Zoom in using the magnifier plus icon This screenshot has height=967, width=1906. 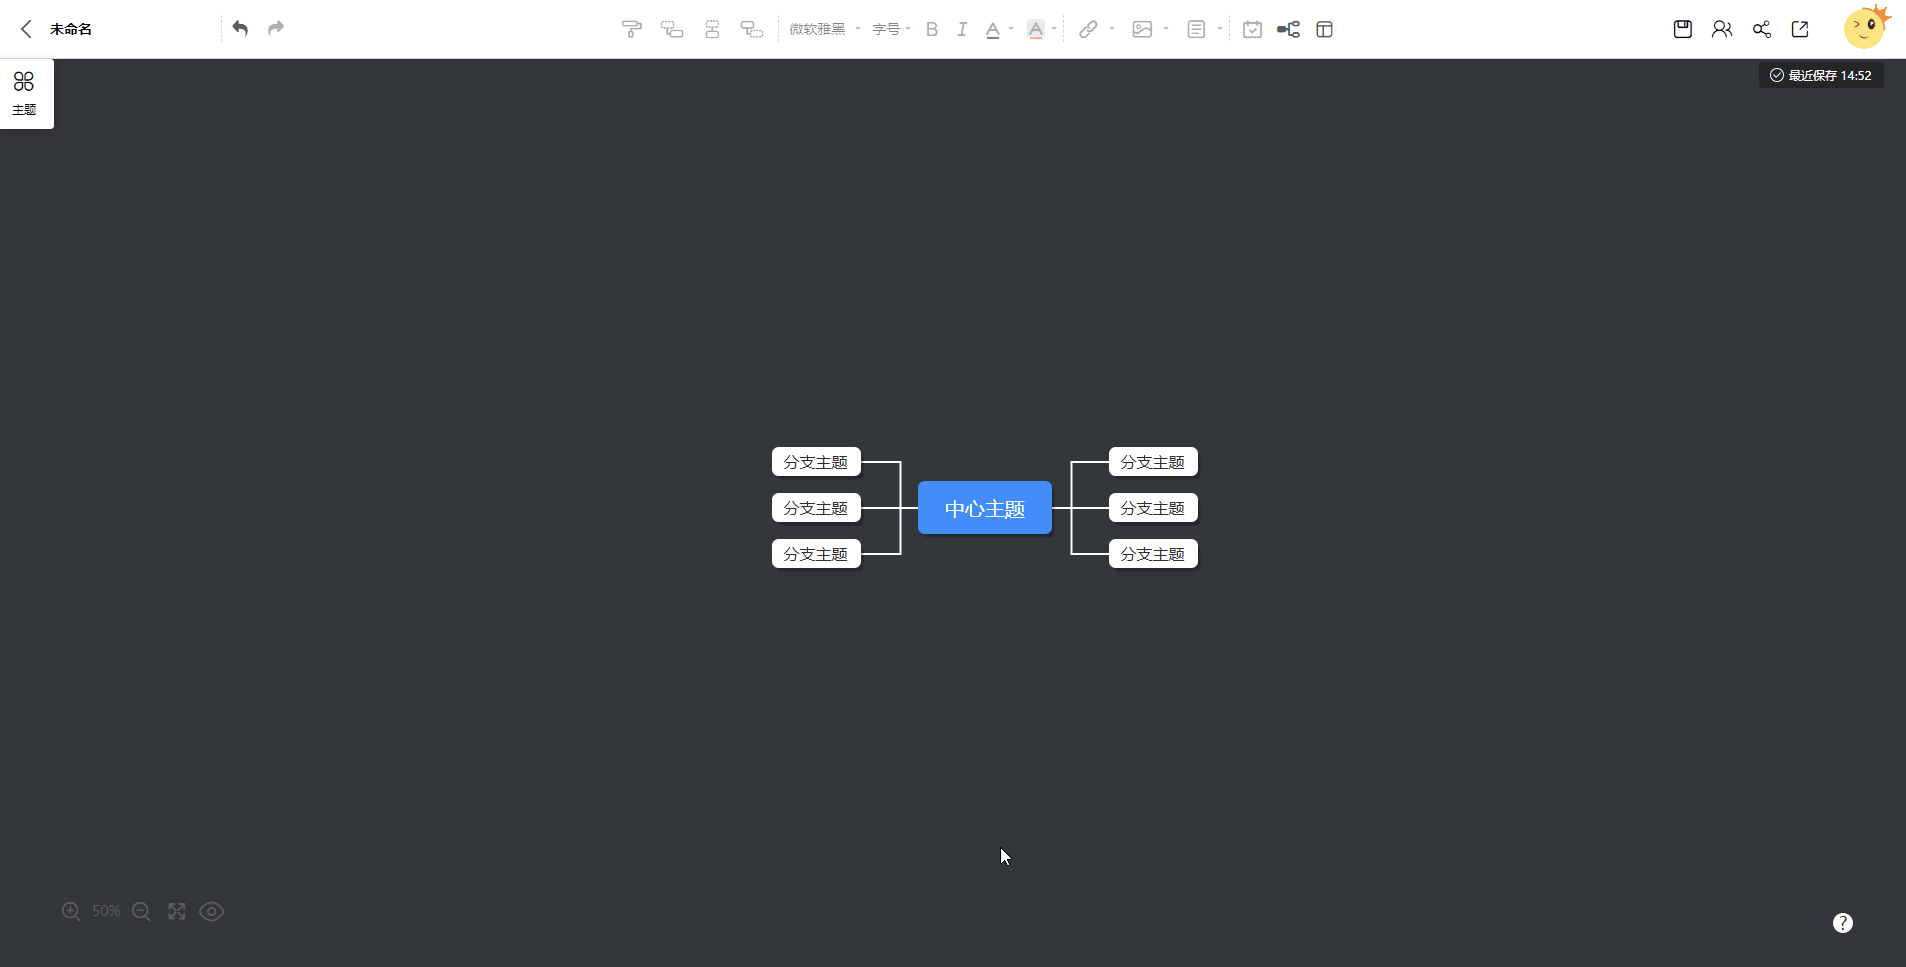71,911
